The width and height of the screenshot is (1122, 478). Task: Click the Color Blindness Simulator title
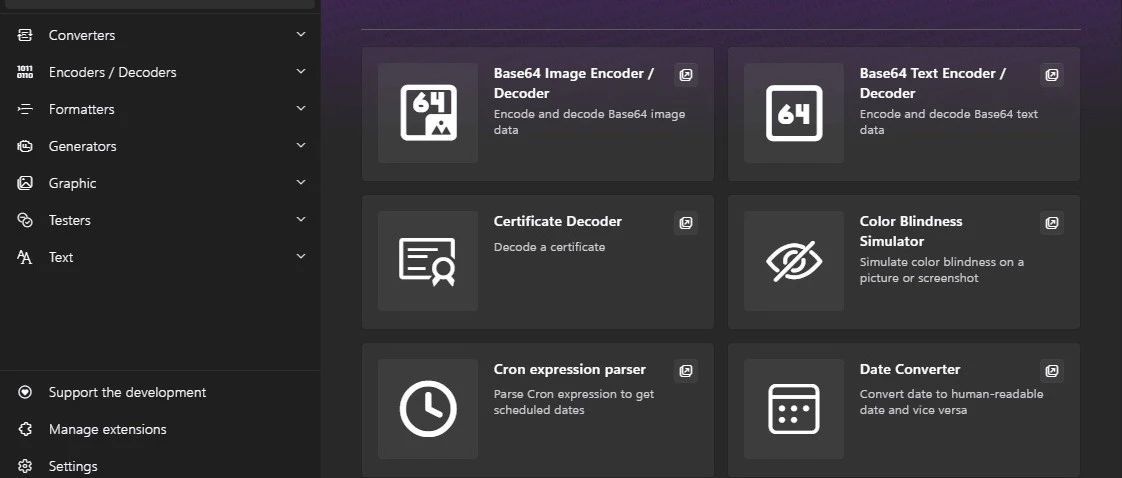pos(911,231)
